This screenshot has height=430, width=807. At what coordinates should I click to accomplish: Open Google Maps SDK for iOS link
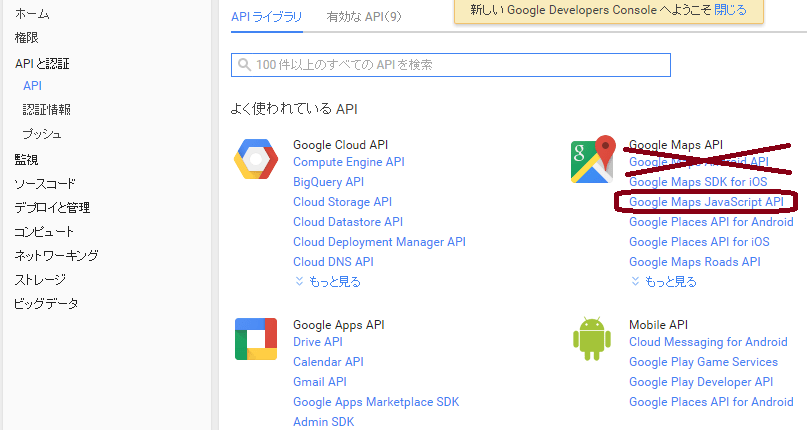698,182
